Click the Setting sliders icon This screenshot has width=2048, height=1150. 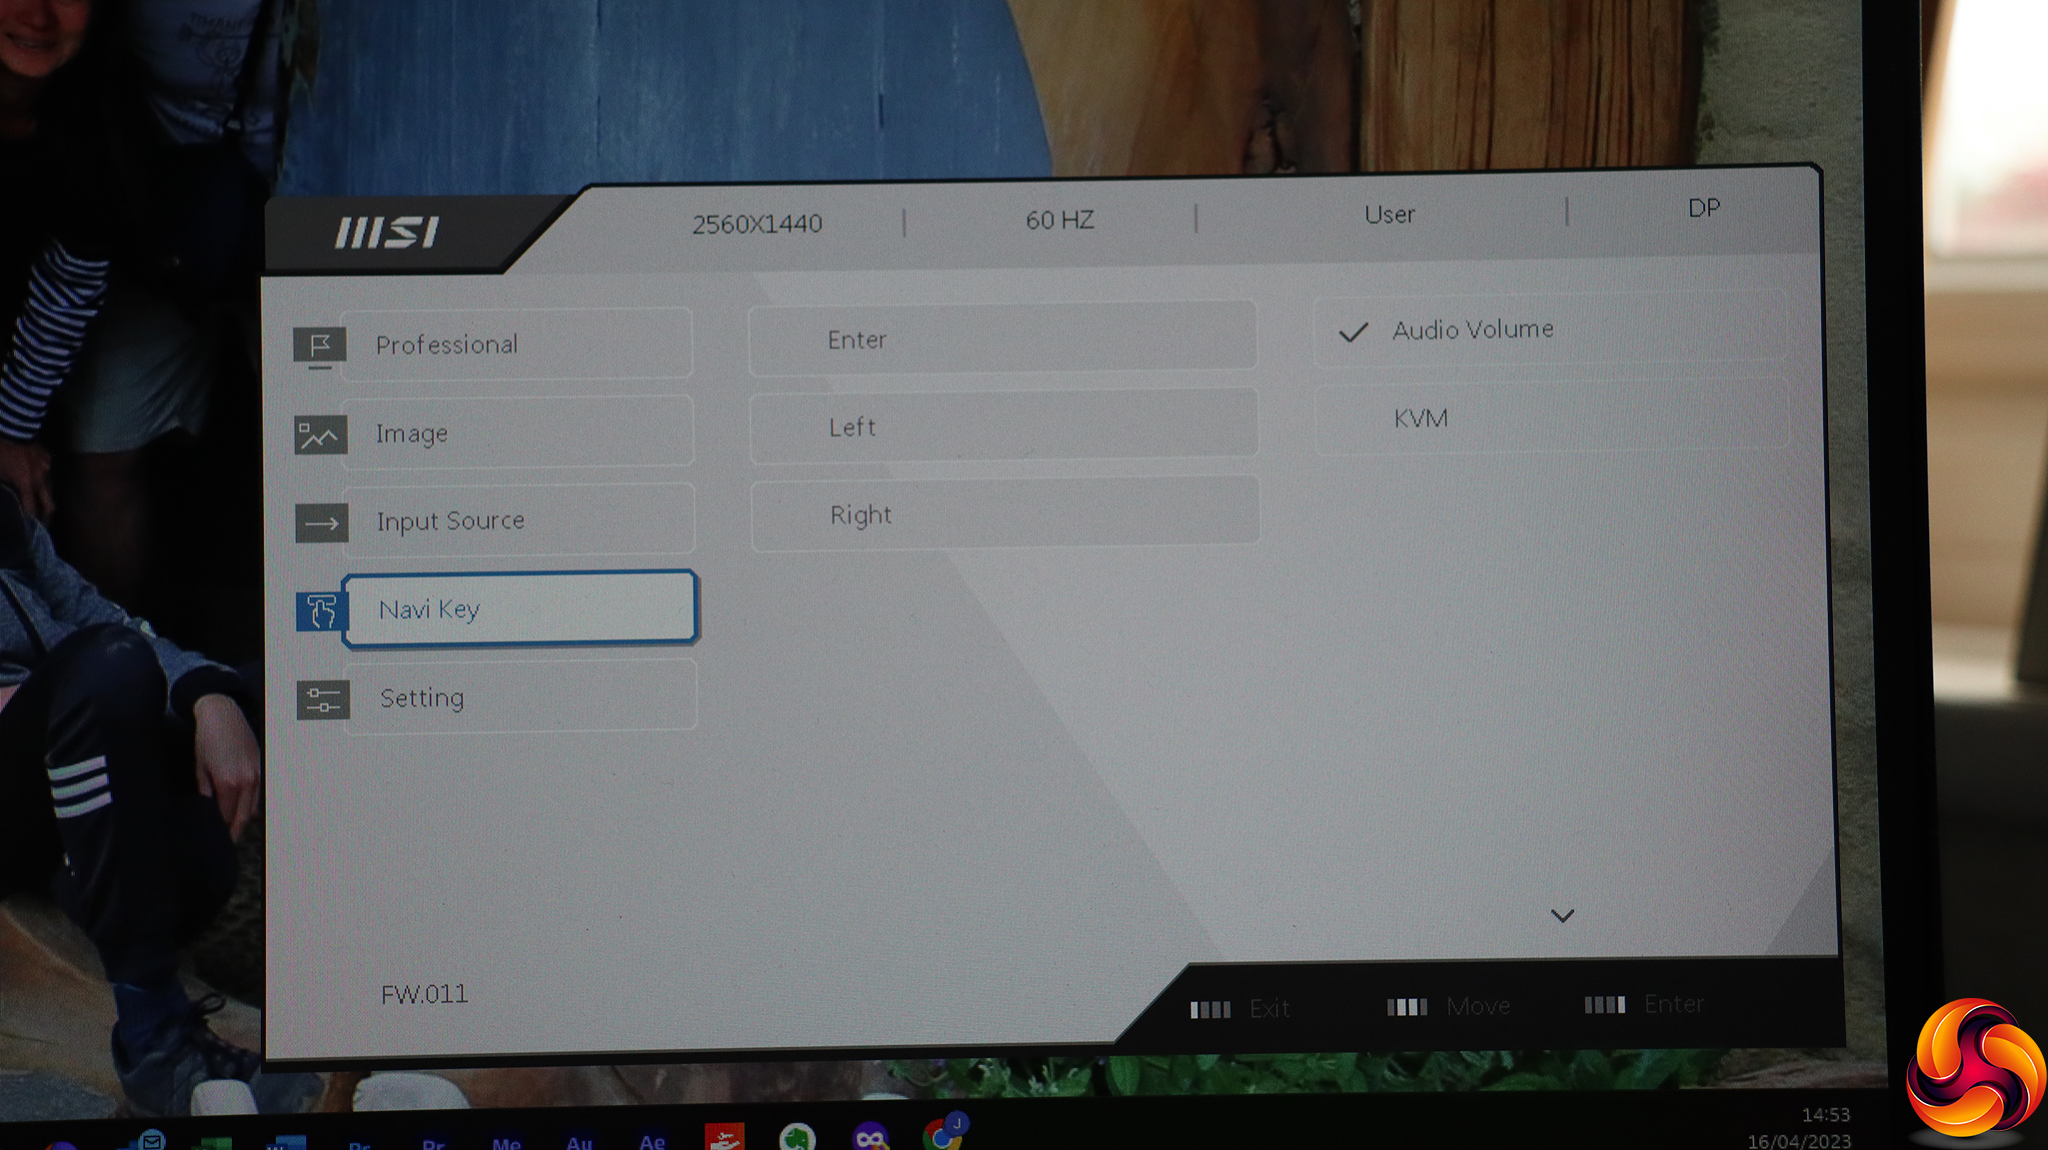click(x=323, y=699)
